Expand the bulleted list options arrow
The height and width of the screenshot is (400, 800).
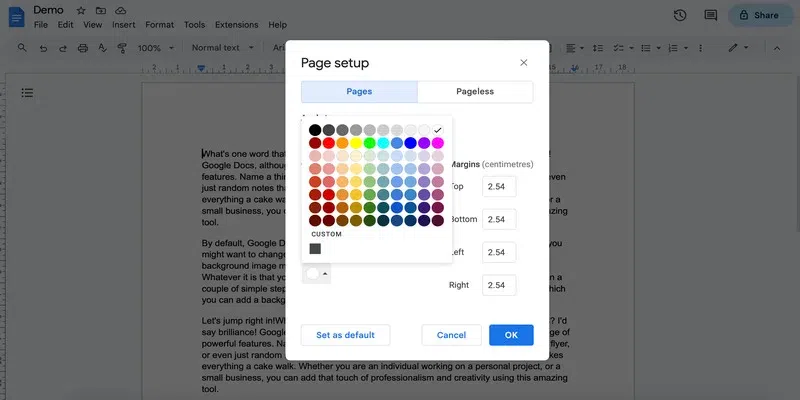(659, 48)
